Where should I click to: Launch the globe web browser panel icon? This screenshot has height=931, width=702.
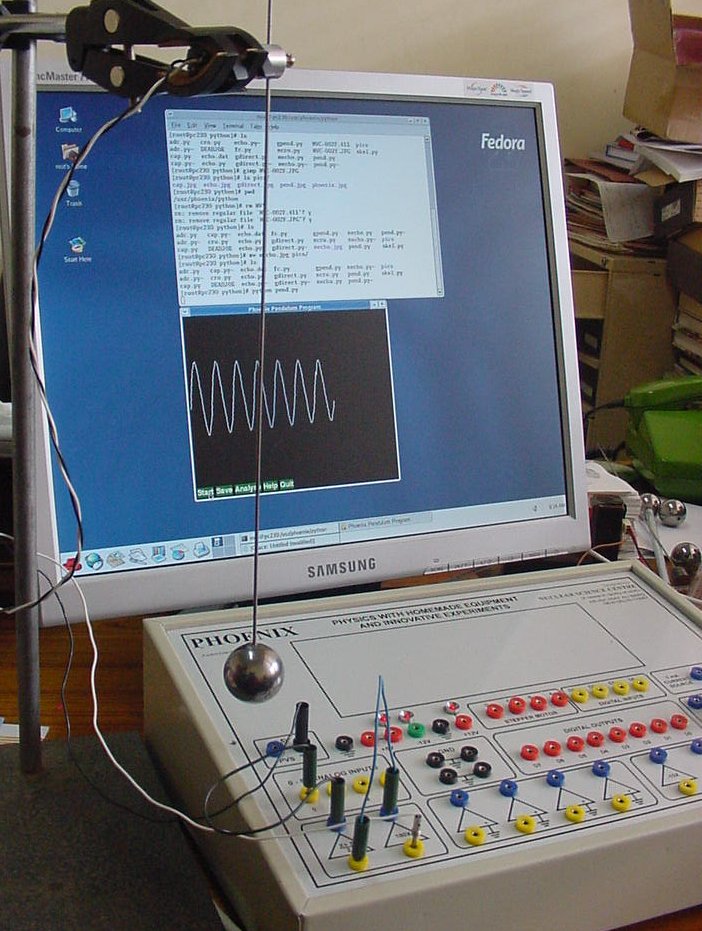(93, 560)
